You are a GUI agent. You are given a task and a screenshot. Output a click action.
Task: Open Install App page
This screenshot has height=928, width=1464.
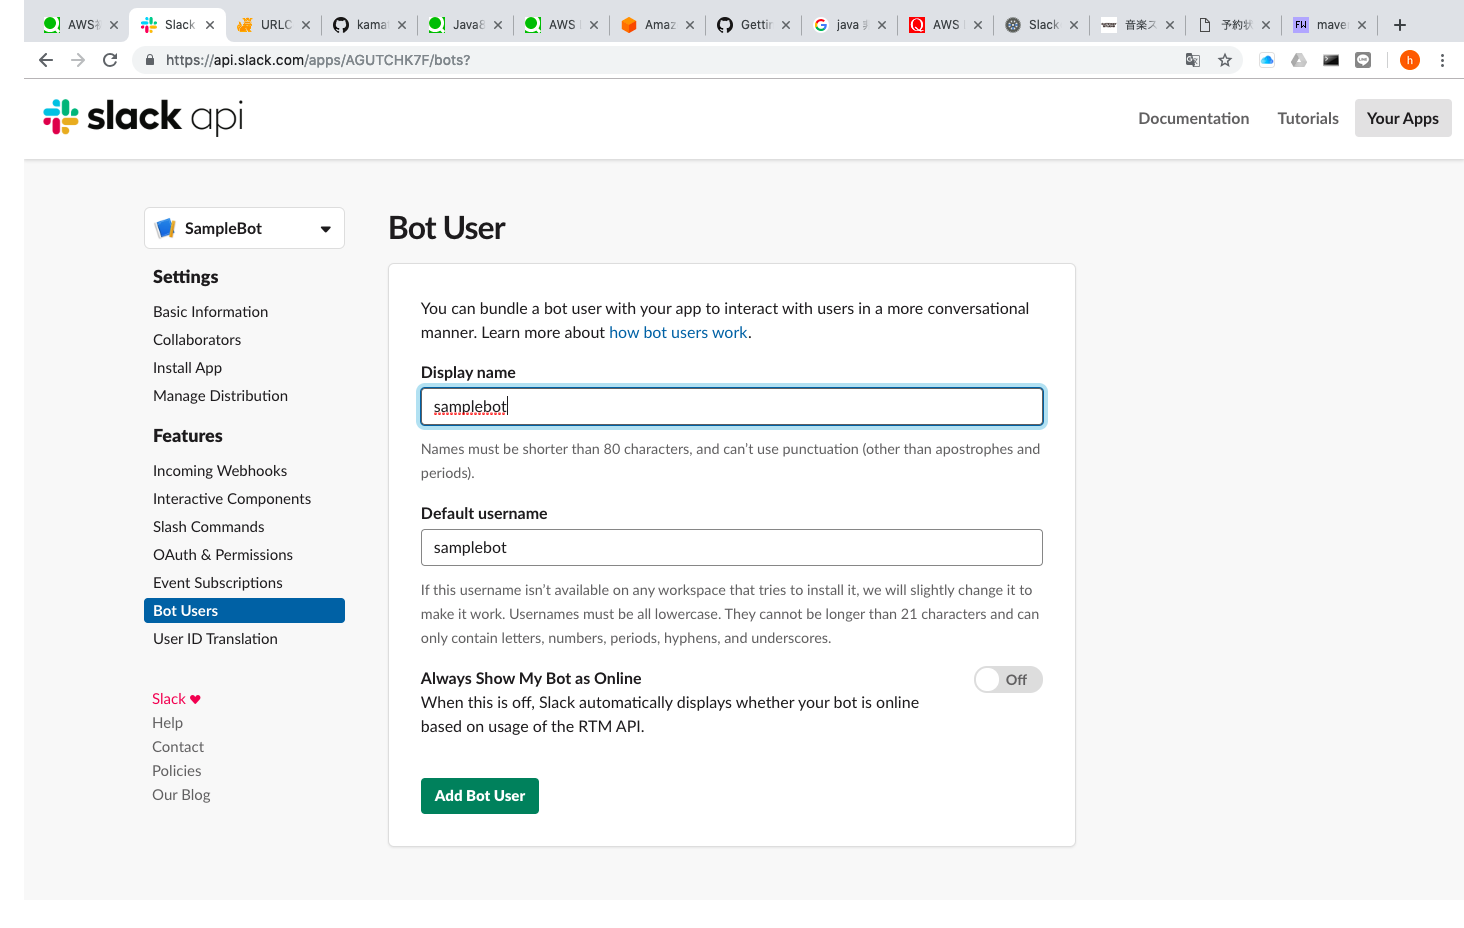(x=187, y=368)
